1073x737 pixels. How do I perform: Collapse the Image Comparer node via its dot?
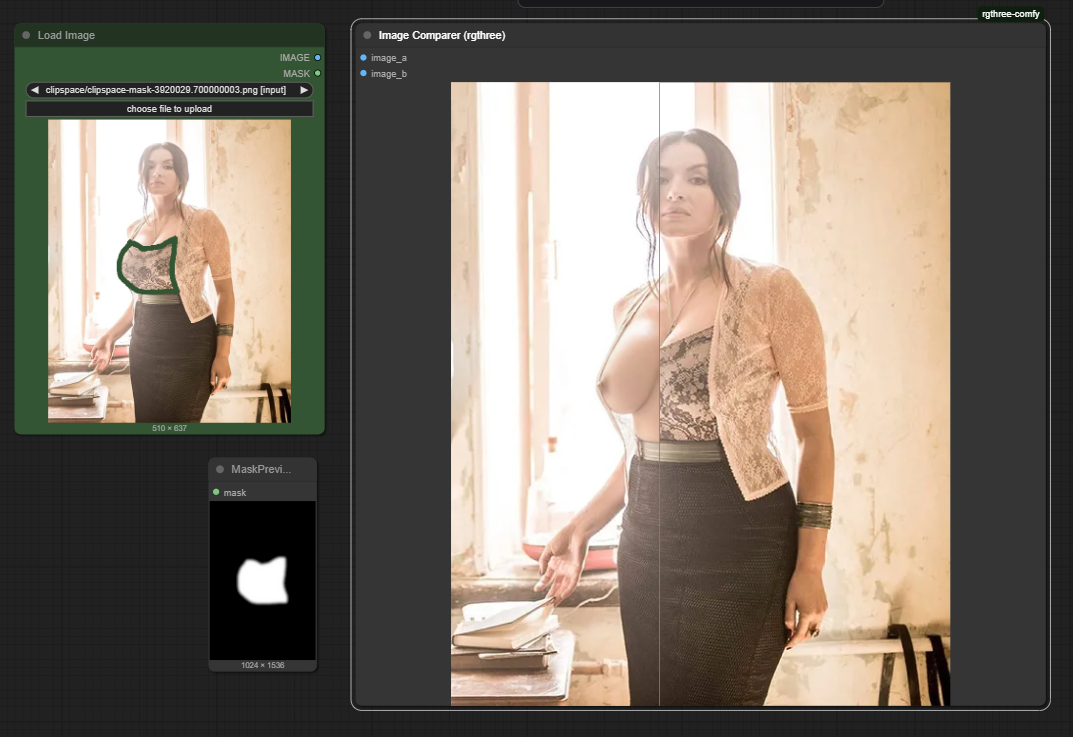367,35
